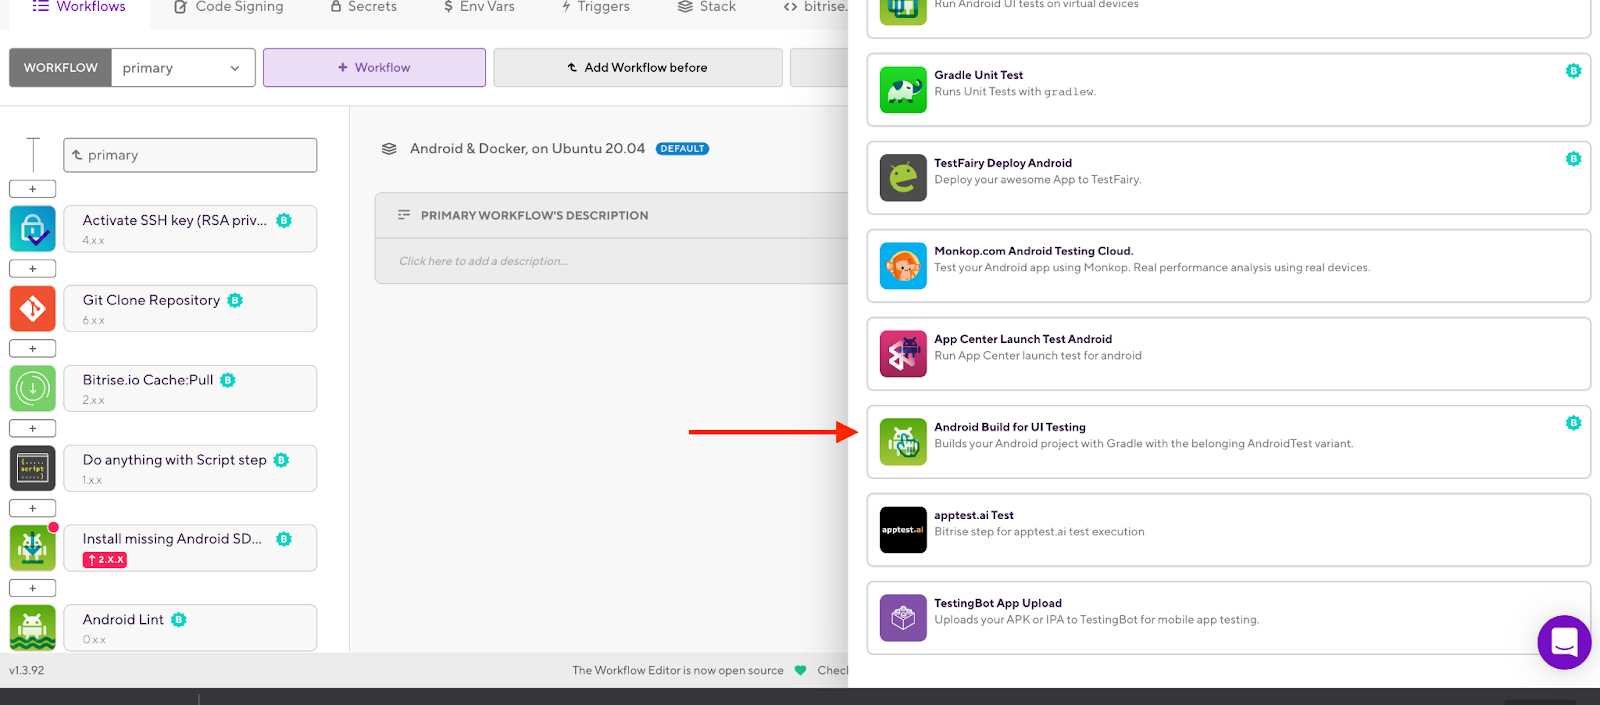Click the Activate SSH key step icon

[x=33, y=229]
